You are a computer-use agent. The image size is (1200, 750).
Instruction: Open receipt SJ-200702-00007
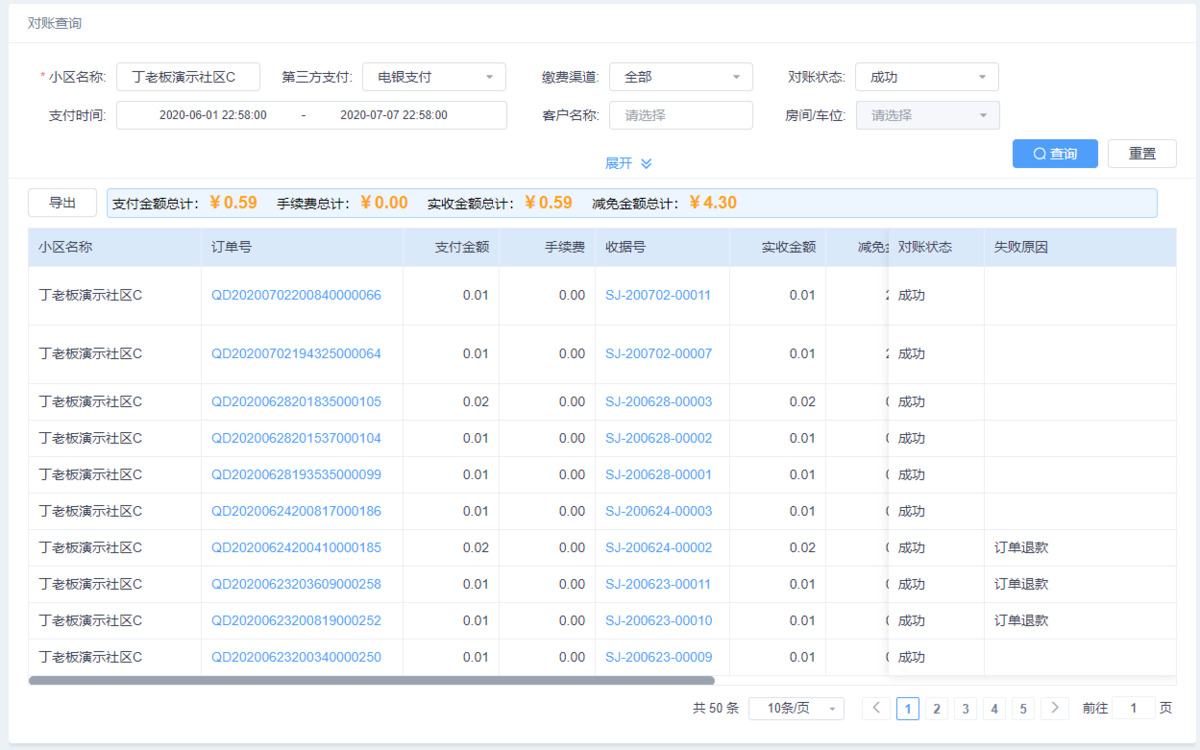point(659,354)
